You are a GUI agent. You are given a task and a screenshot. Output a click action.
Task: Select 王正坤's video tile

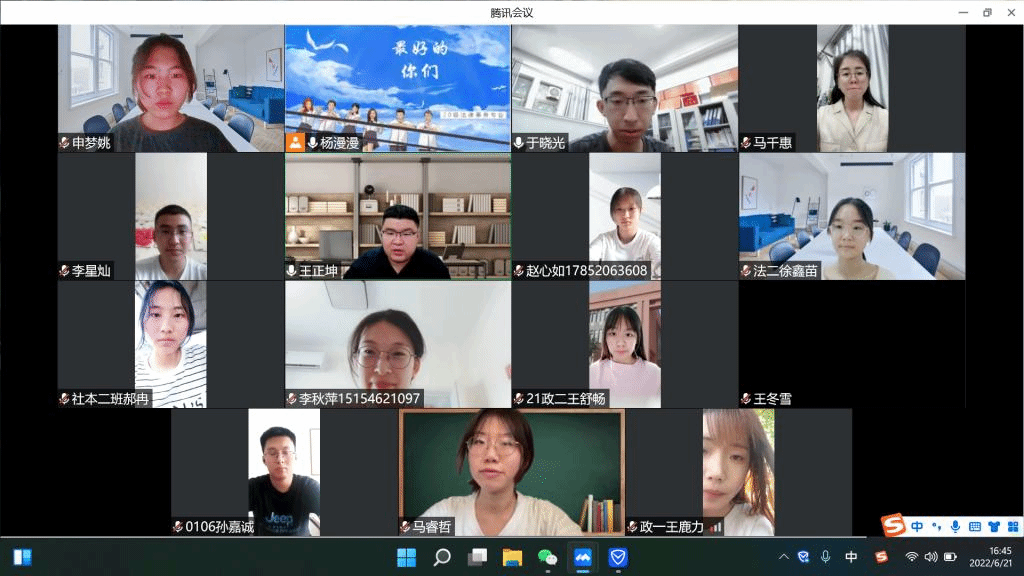coord(397,216)
